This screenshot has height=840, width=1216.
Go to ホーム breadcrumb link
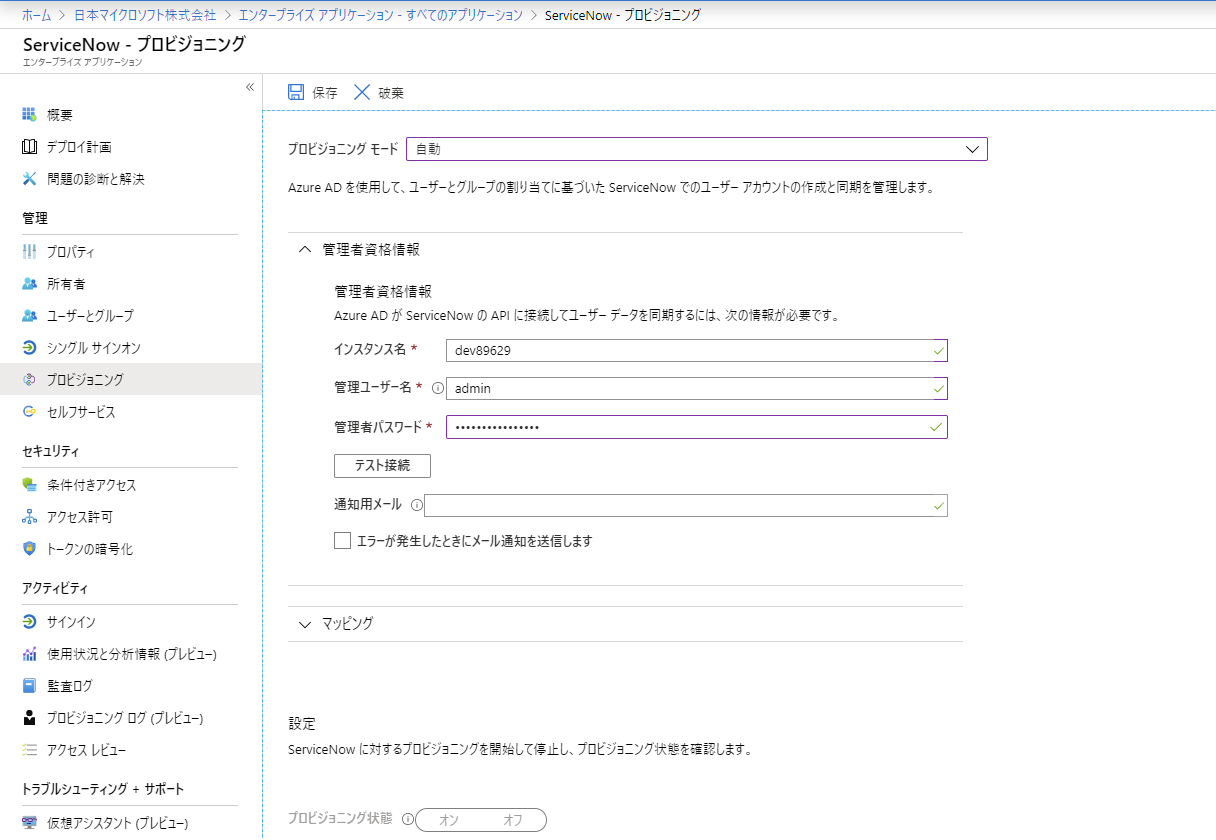tap(37, 15)
